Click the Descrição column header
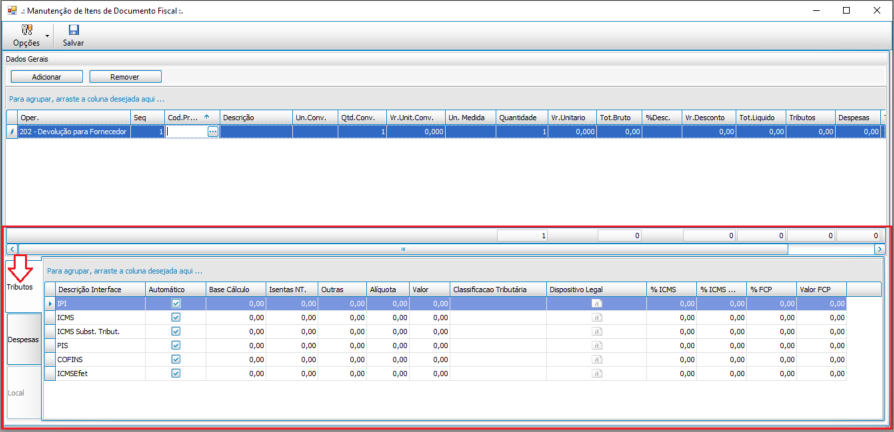Viewport: 894px width, 432px height. pyautogui.click(x=257, y=117)
